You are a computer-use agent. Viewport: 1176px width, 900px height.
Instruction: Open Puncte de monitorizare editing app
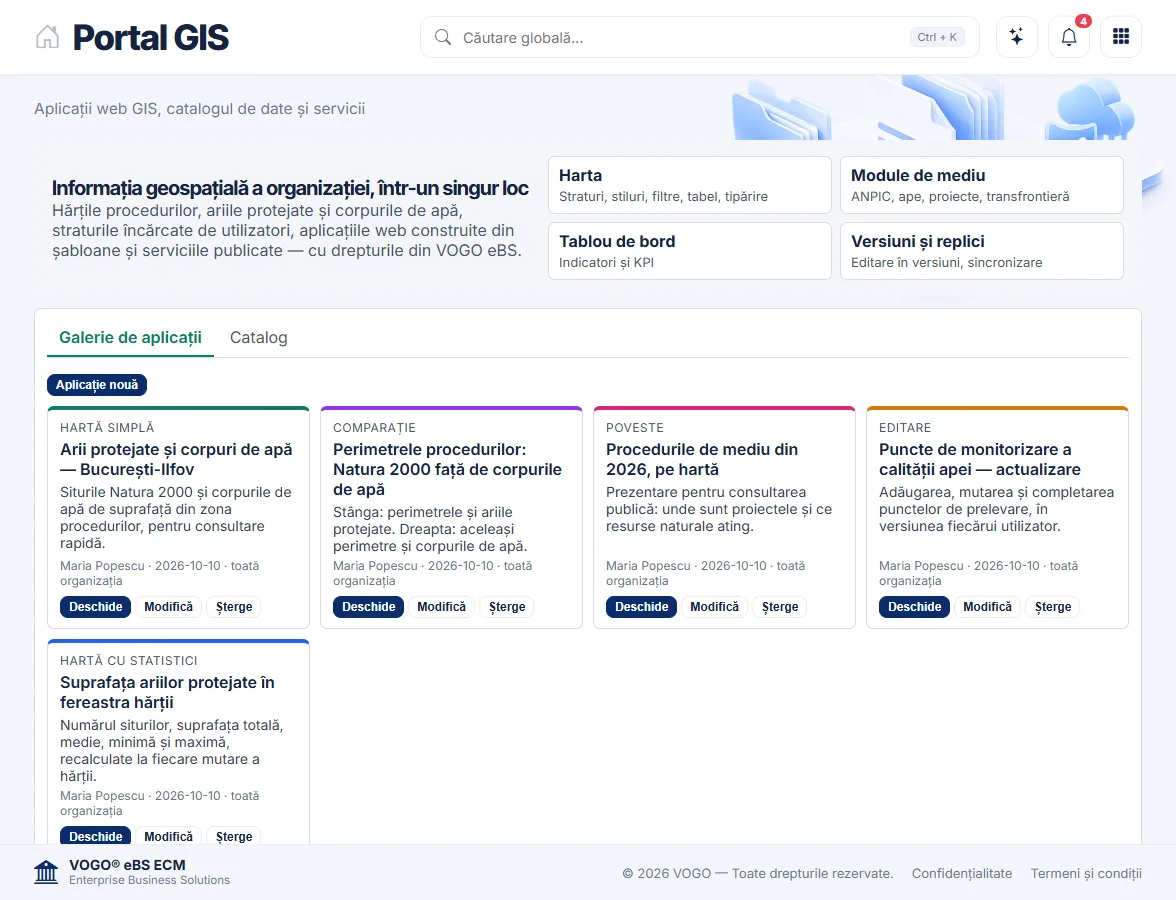coord(914,607)
